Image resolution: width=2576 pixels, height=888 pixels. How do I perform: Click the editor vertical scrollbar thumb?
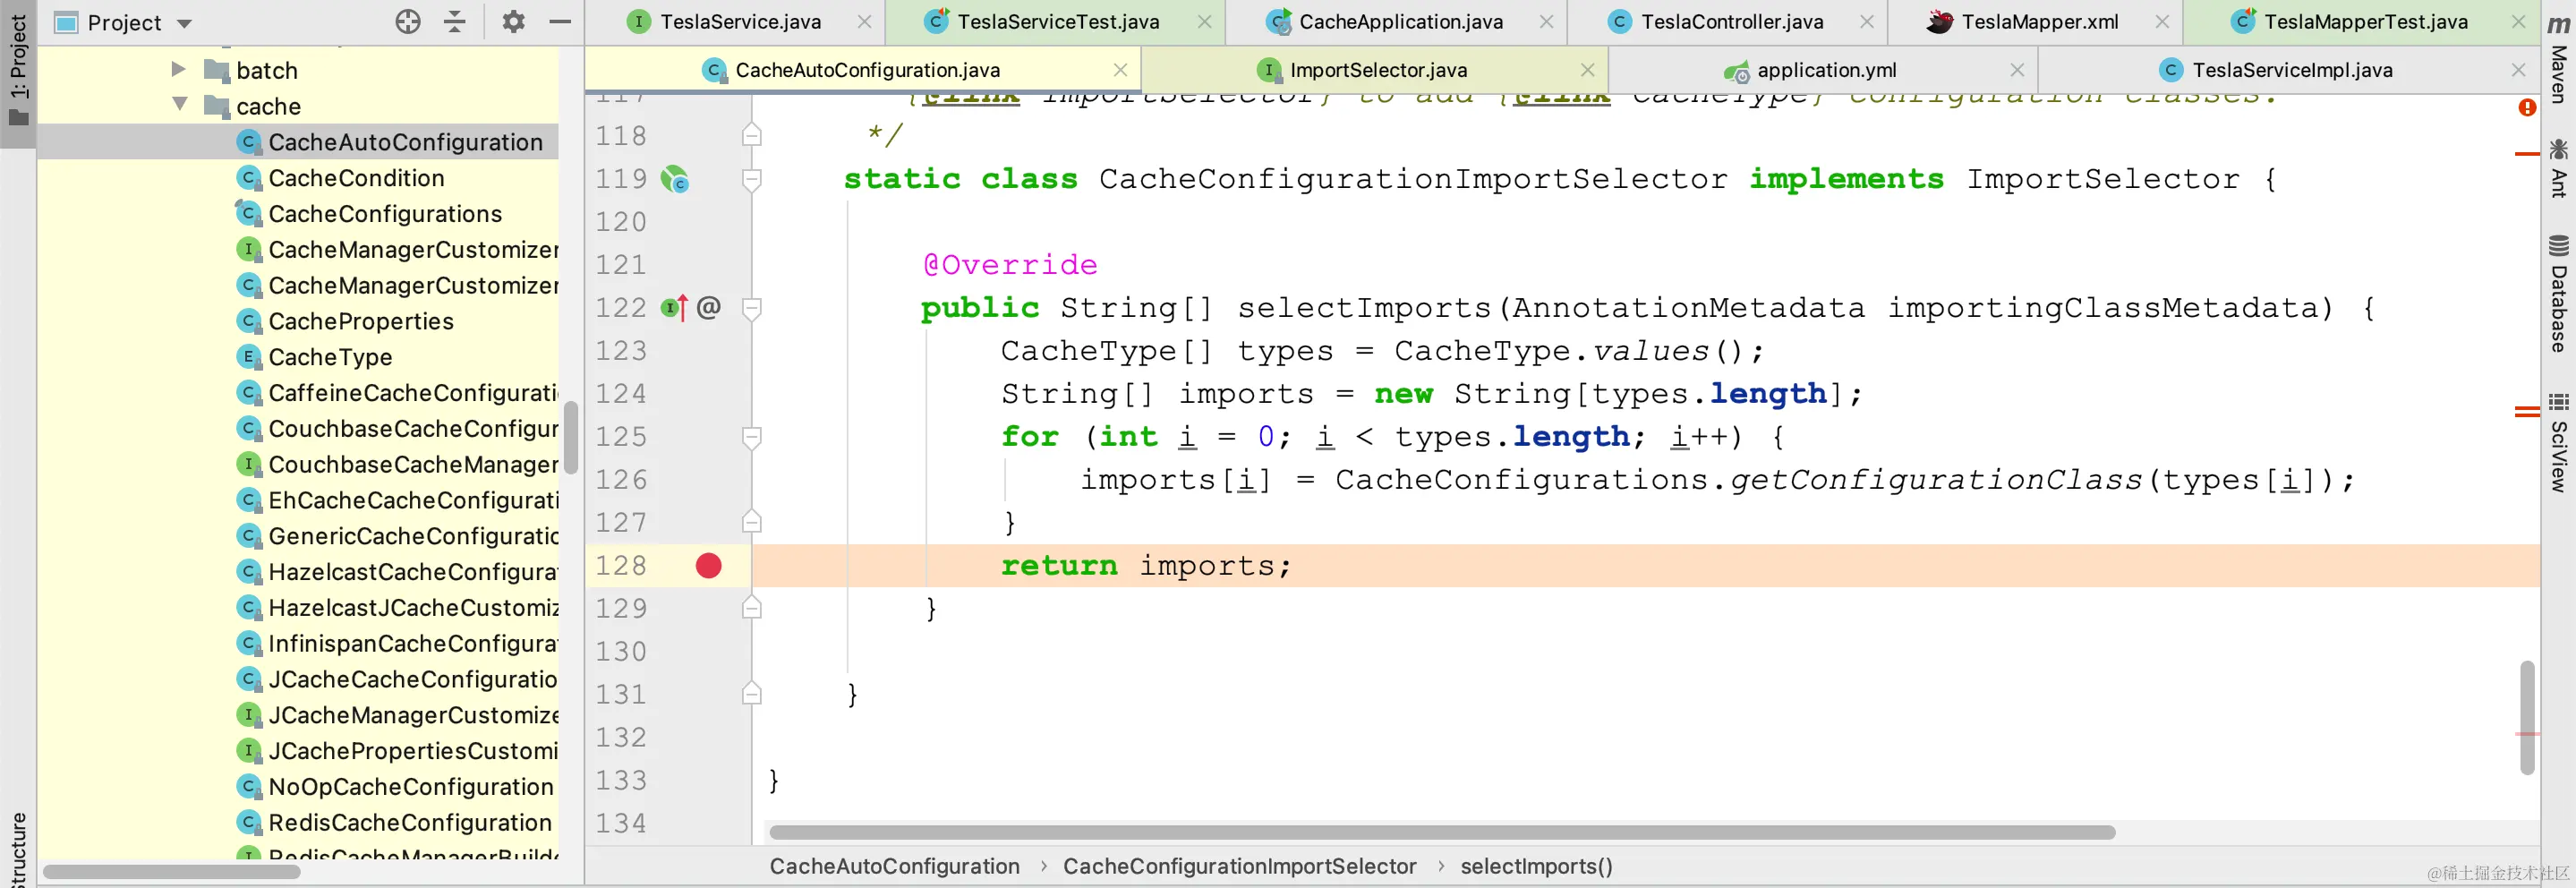(2527, 717)
